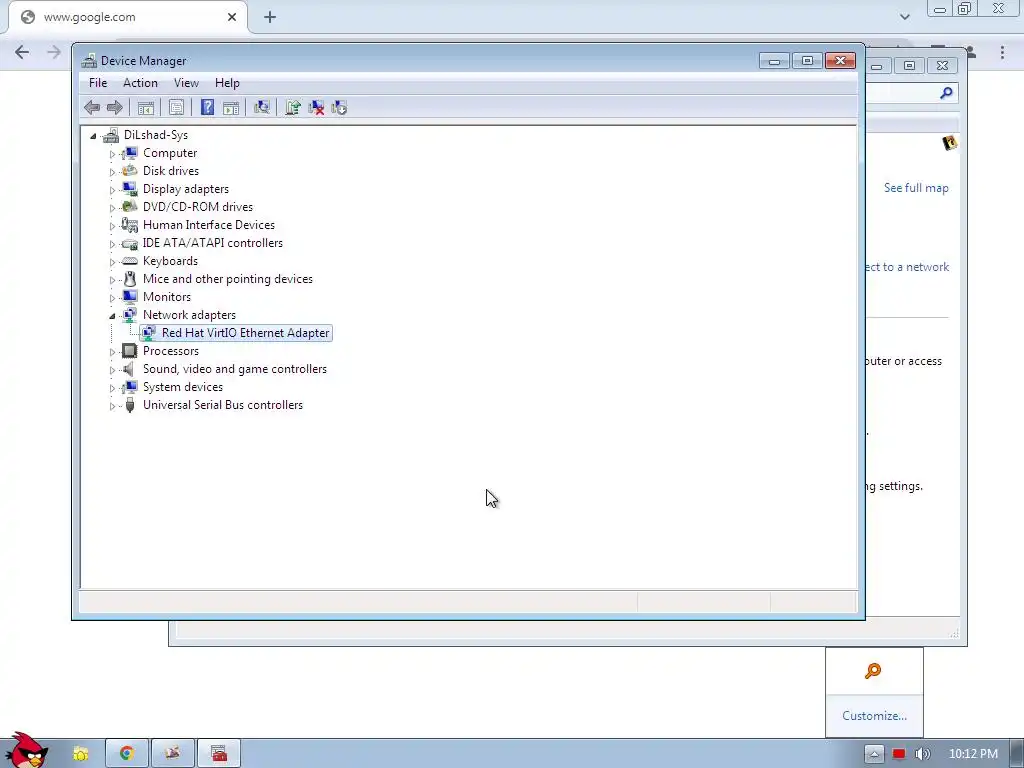This screenshot has height=768, width=1024.
Task: Select the Red Hat VirtIO Ethernet Adapter icon
Action: coord(149,333)
